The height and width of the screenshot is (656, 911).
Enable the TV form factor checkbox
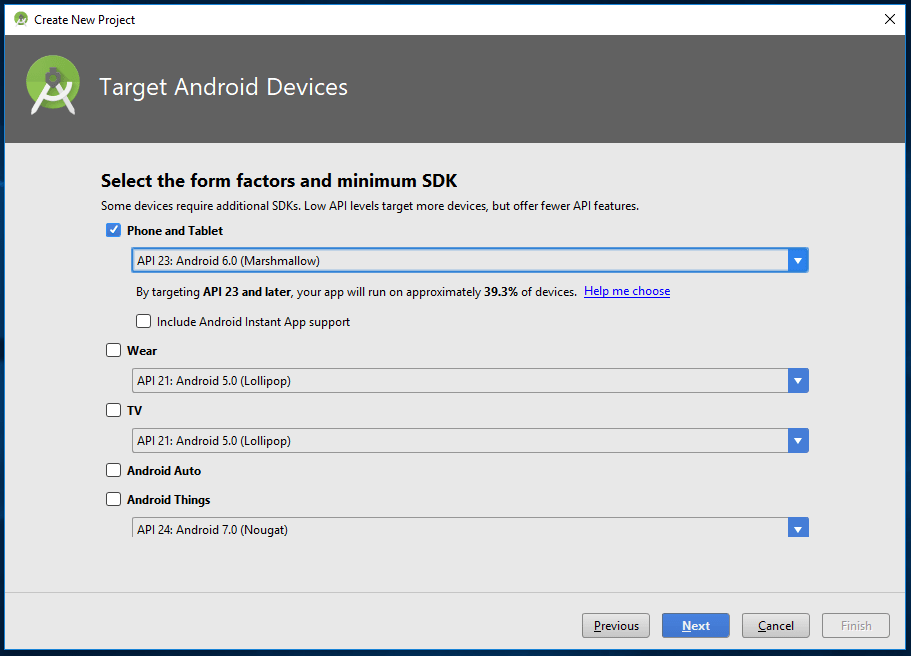pyautogui.click(x=113, y=410)
